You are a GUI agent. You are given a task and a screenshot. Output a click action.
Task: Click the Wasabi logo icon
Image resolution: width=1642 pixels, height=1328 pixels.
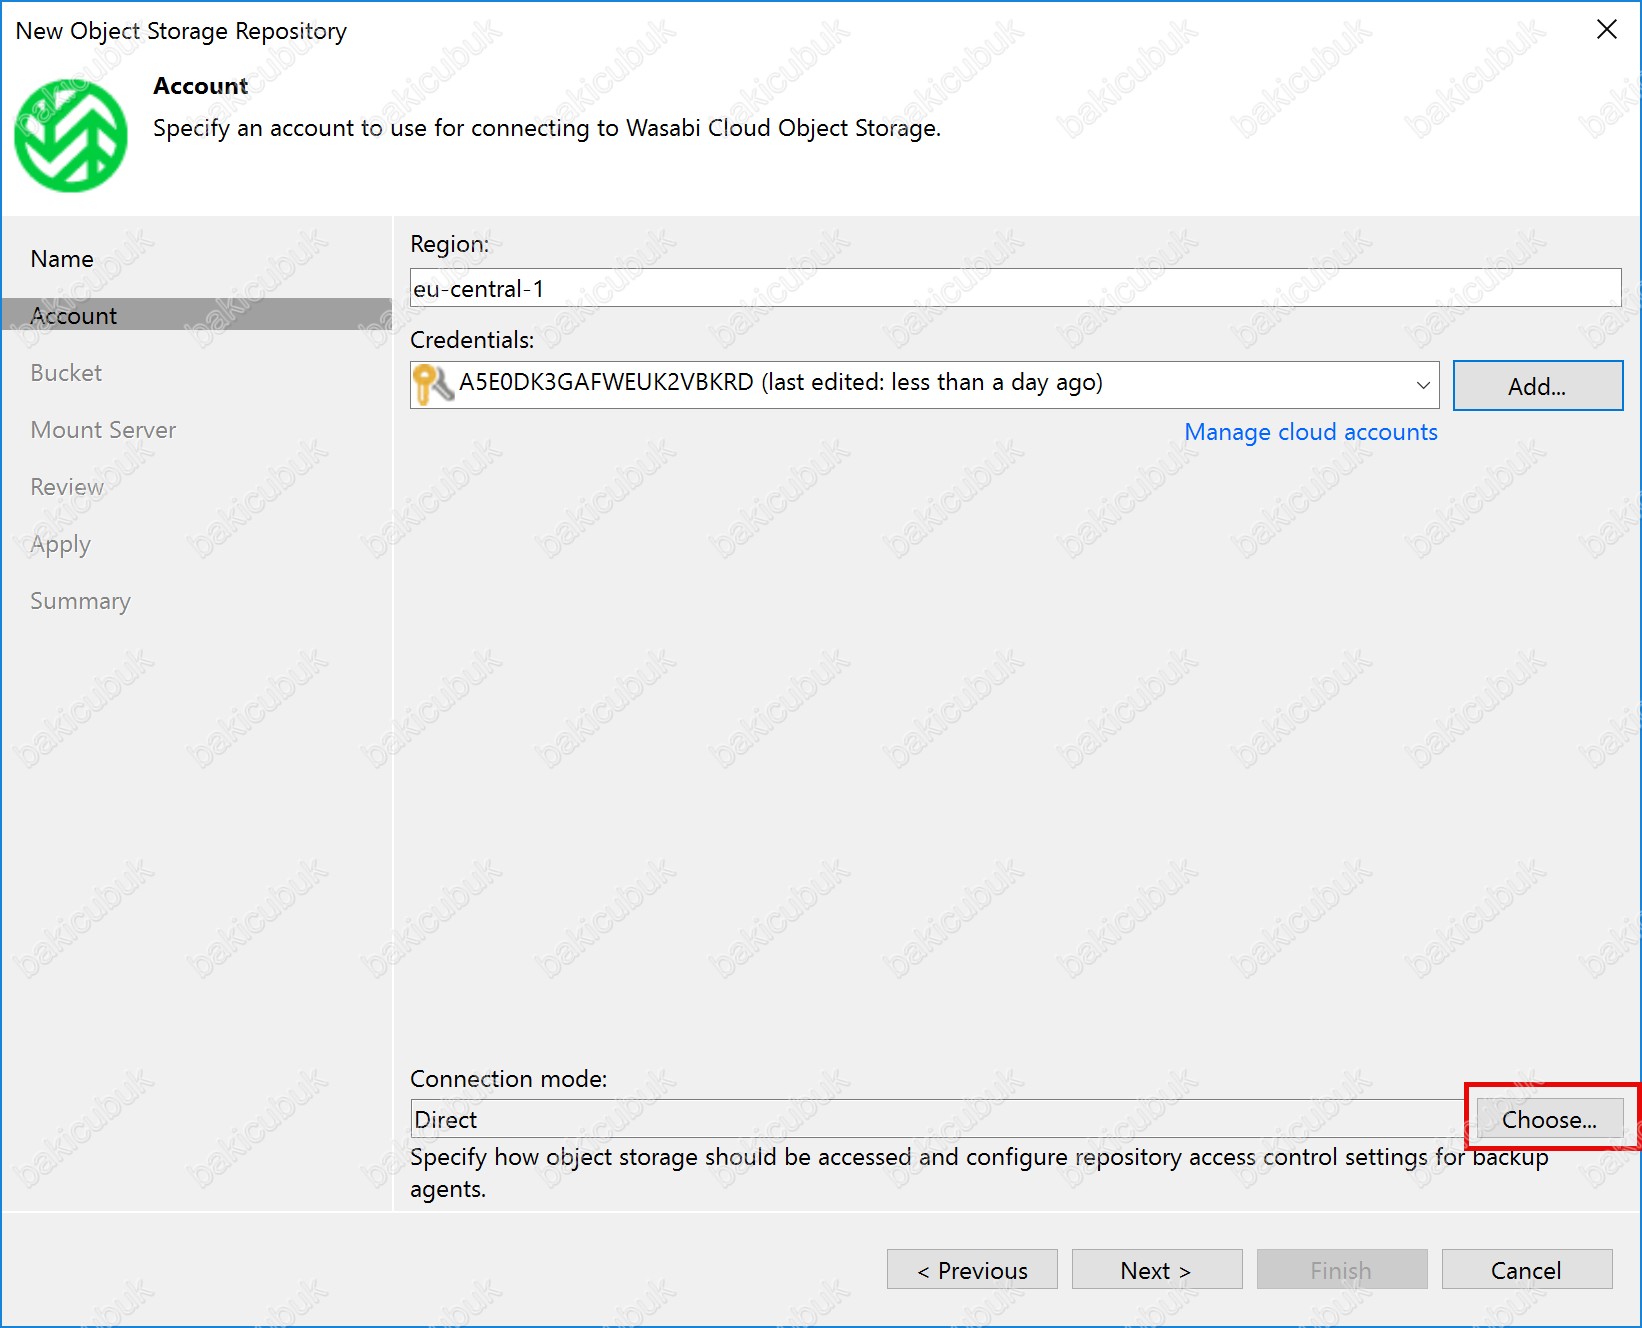[x=71, y=136]
